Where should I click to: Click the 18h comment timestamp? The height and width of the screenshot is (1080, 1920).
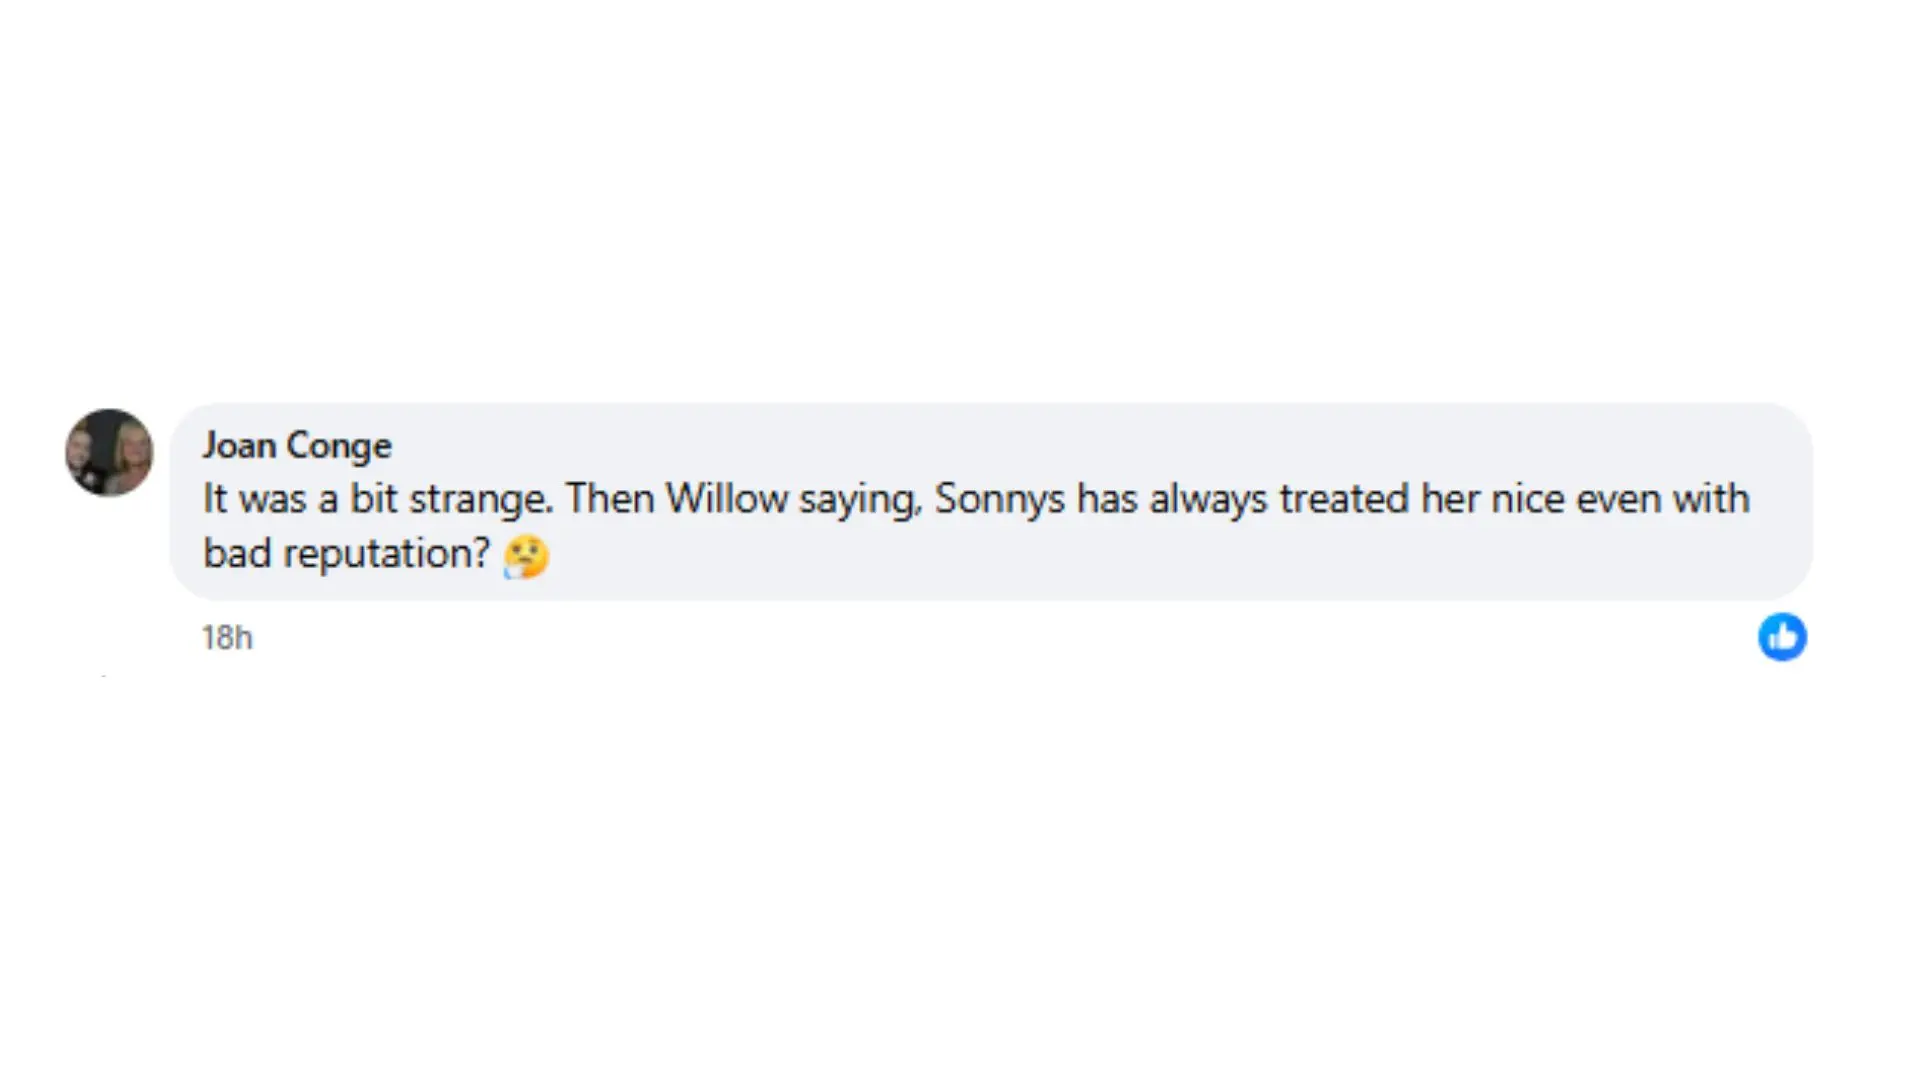(227, 638)
